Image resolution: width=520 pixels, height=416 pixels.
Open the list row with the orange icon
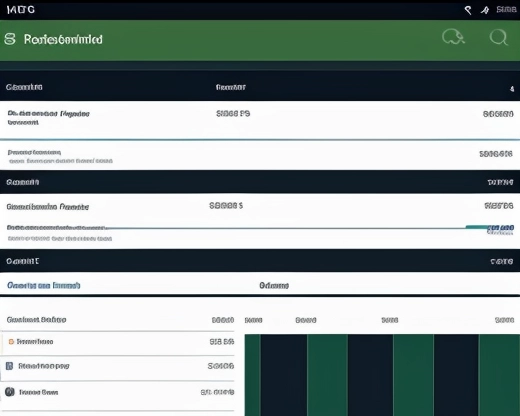click(117, 343)
